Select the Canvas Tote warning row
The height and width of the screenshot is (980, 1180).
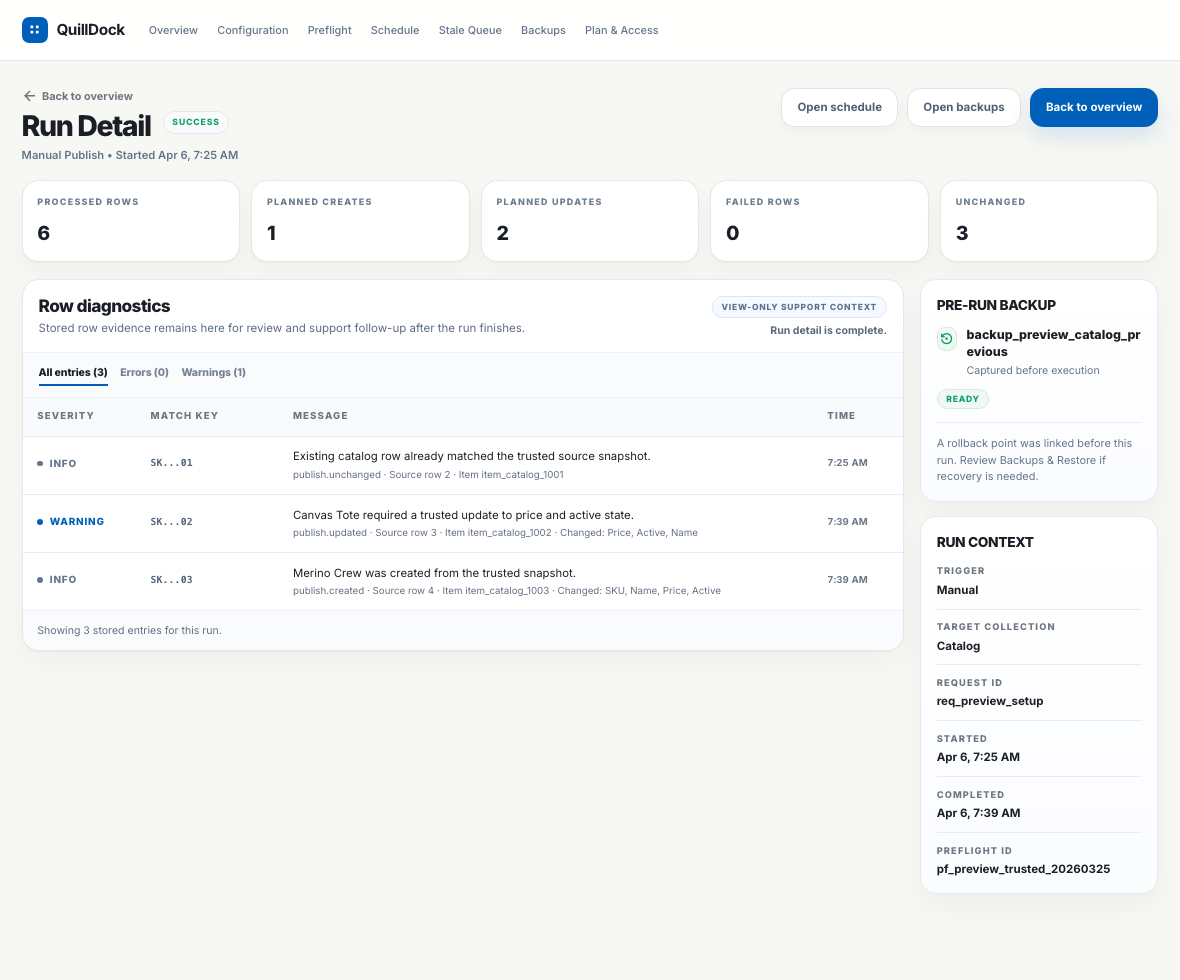[x=462, y=523]
